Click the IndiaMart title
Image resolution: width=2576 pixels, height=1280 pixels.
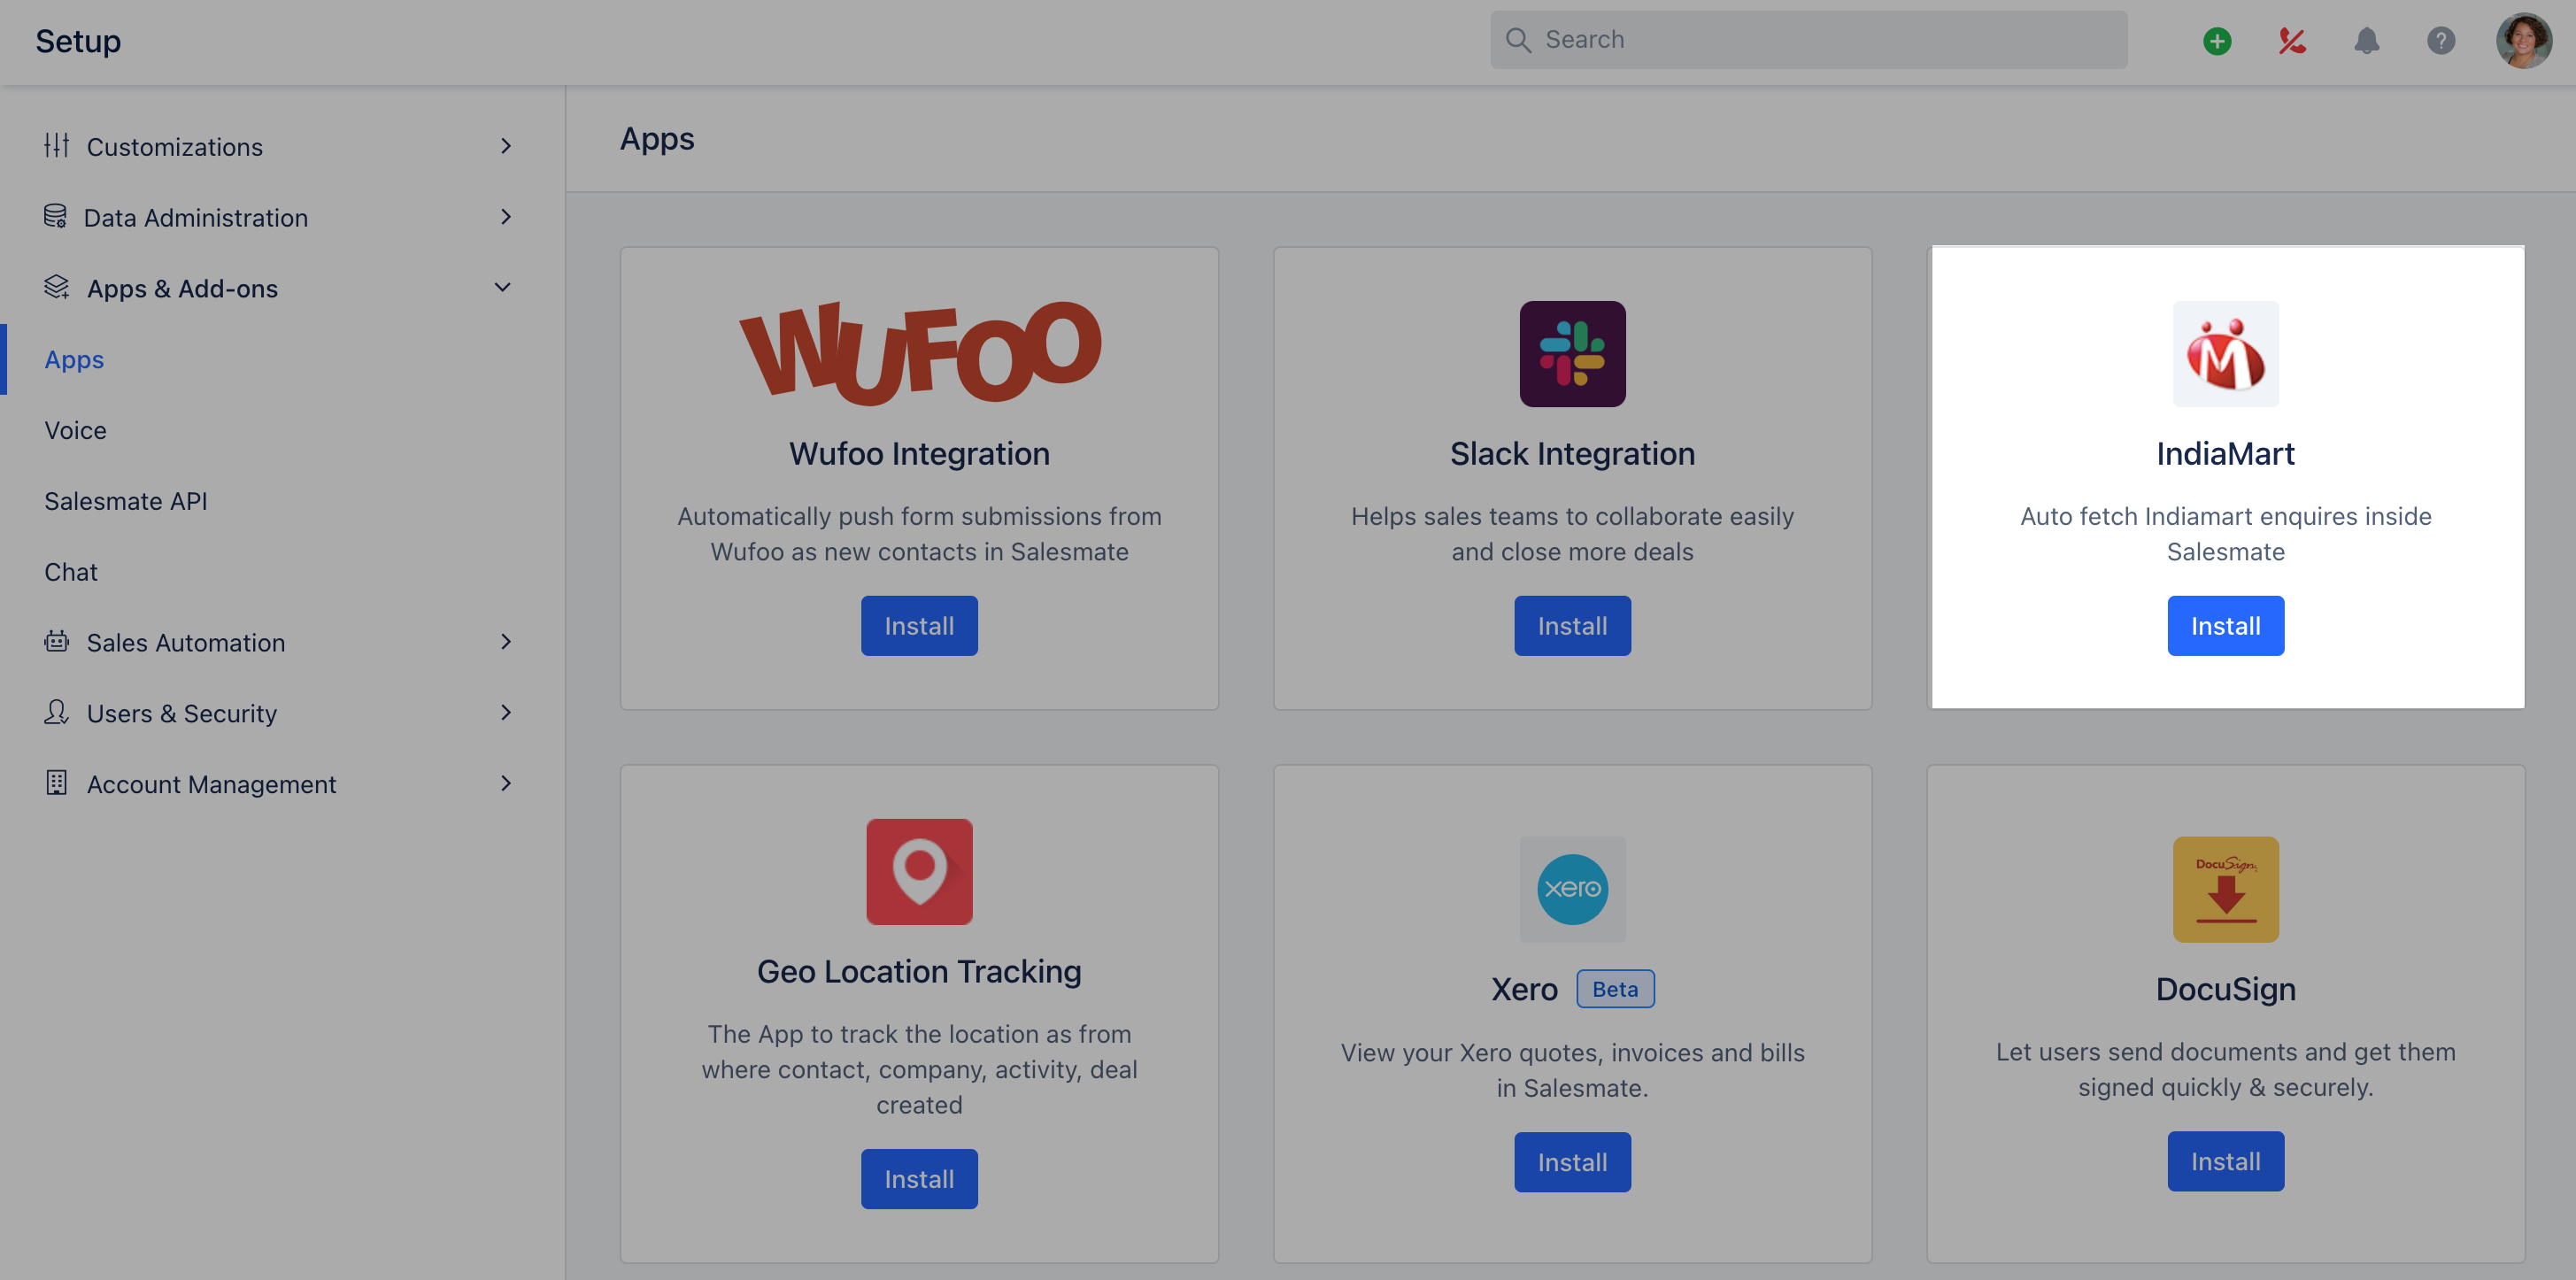point(2226,454)
